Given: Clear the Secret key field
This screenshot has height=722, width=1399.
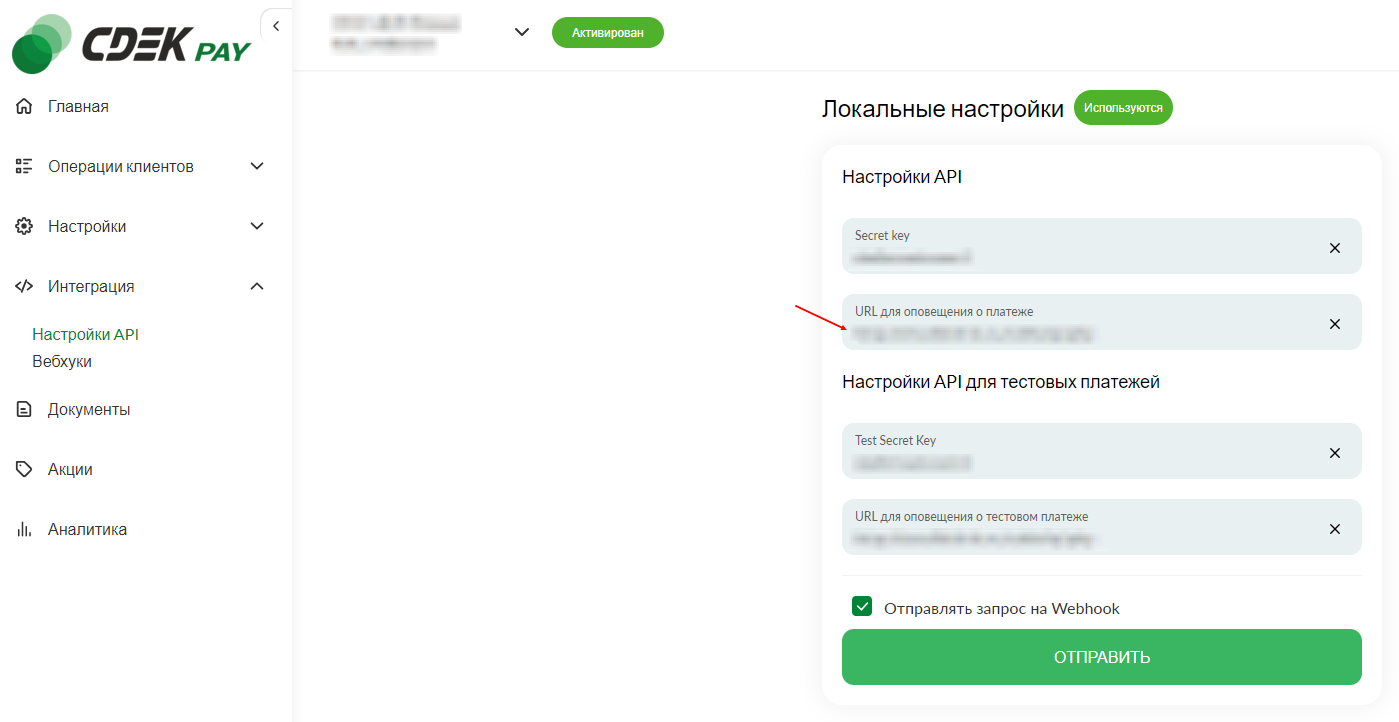Looking at the screenshot, I should 1335,248.
